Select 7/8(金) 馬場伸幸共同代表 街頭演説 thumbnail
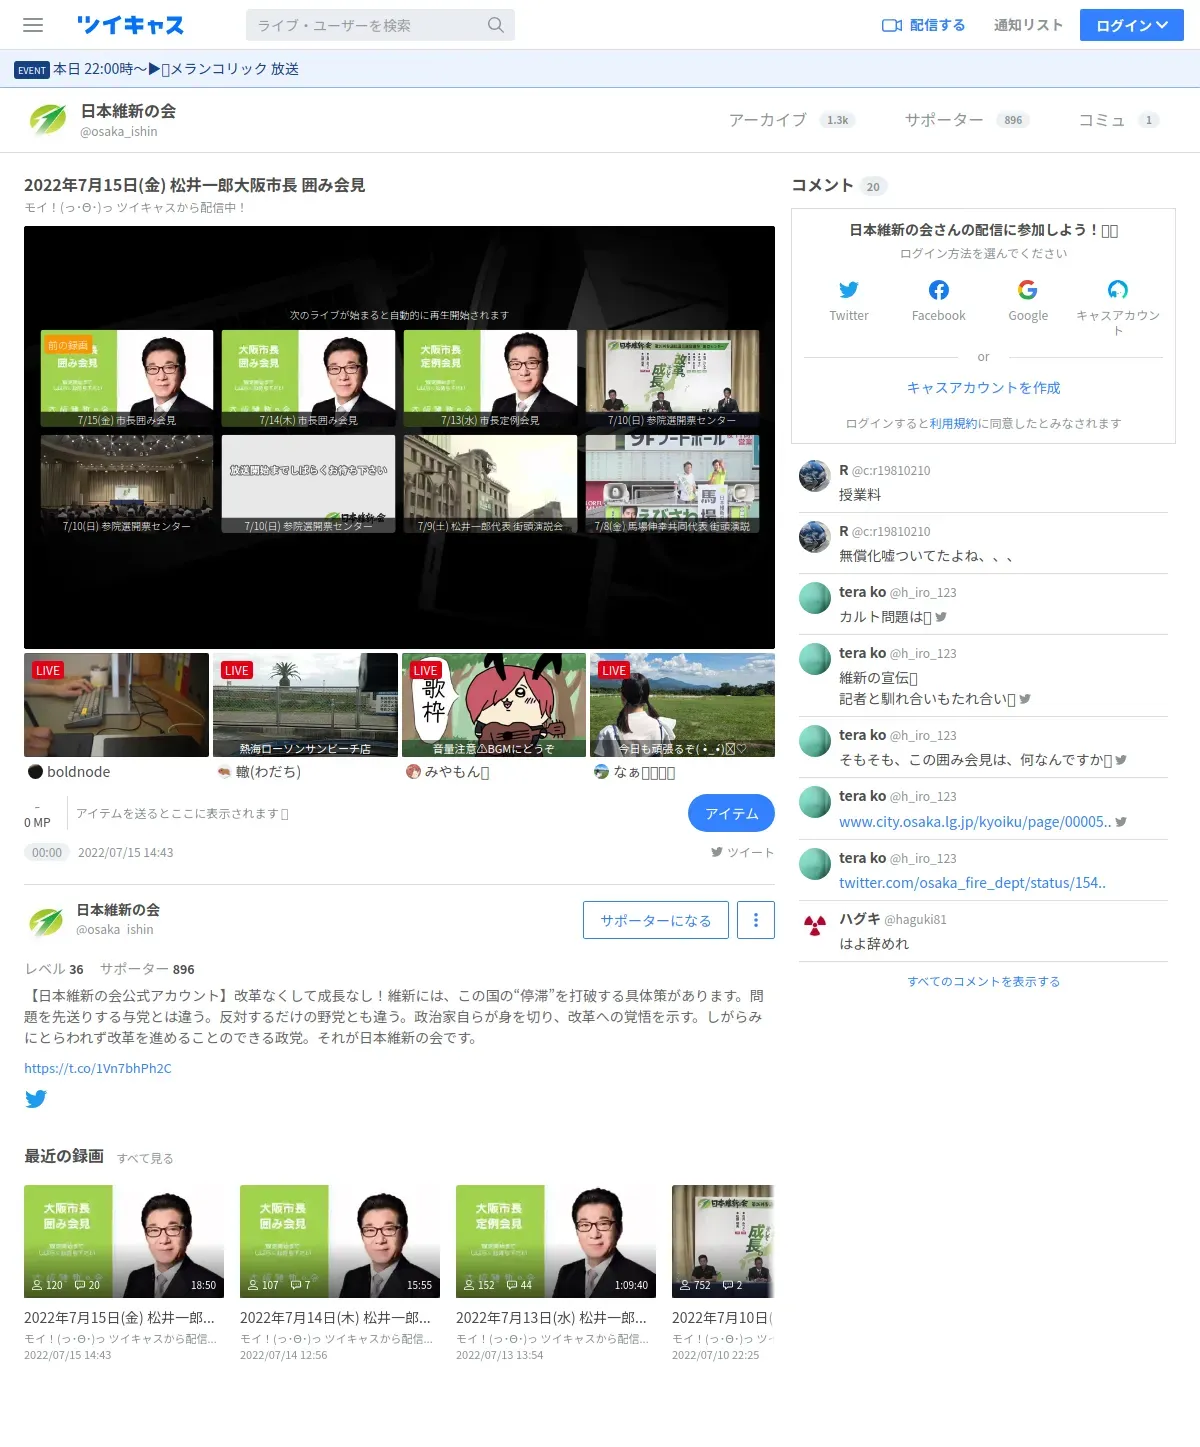Image resolution: width=1200 pixels, height=1447 pixels. [x=672, y=484]
